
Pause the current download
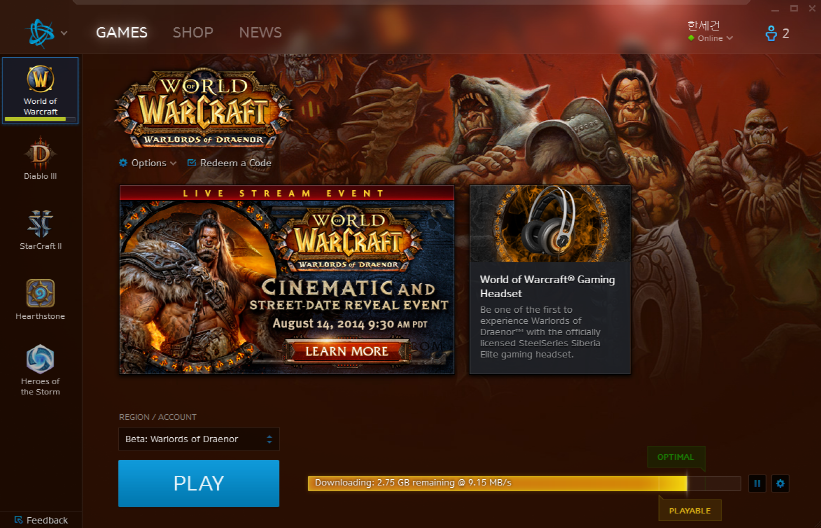coord(757,484)
